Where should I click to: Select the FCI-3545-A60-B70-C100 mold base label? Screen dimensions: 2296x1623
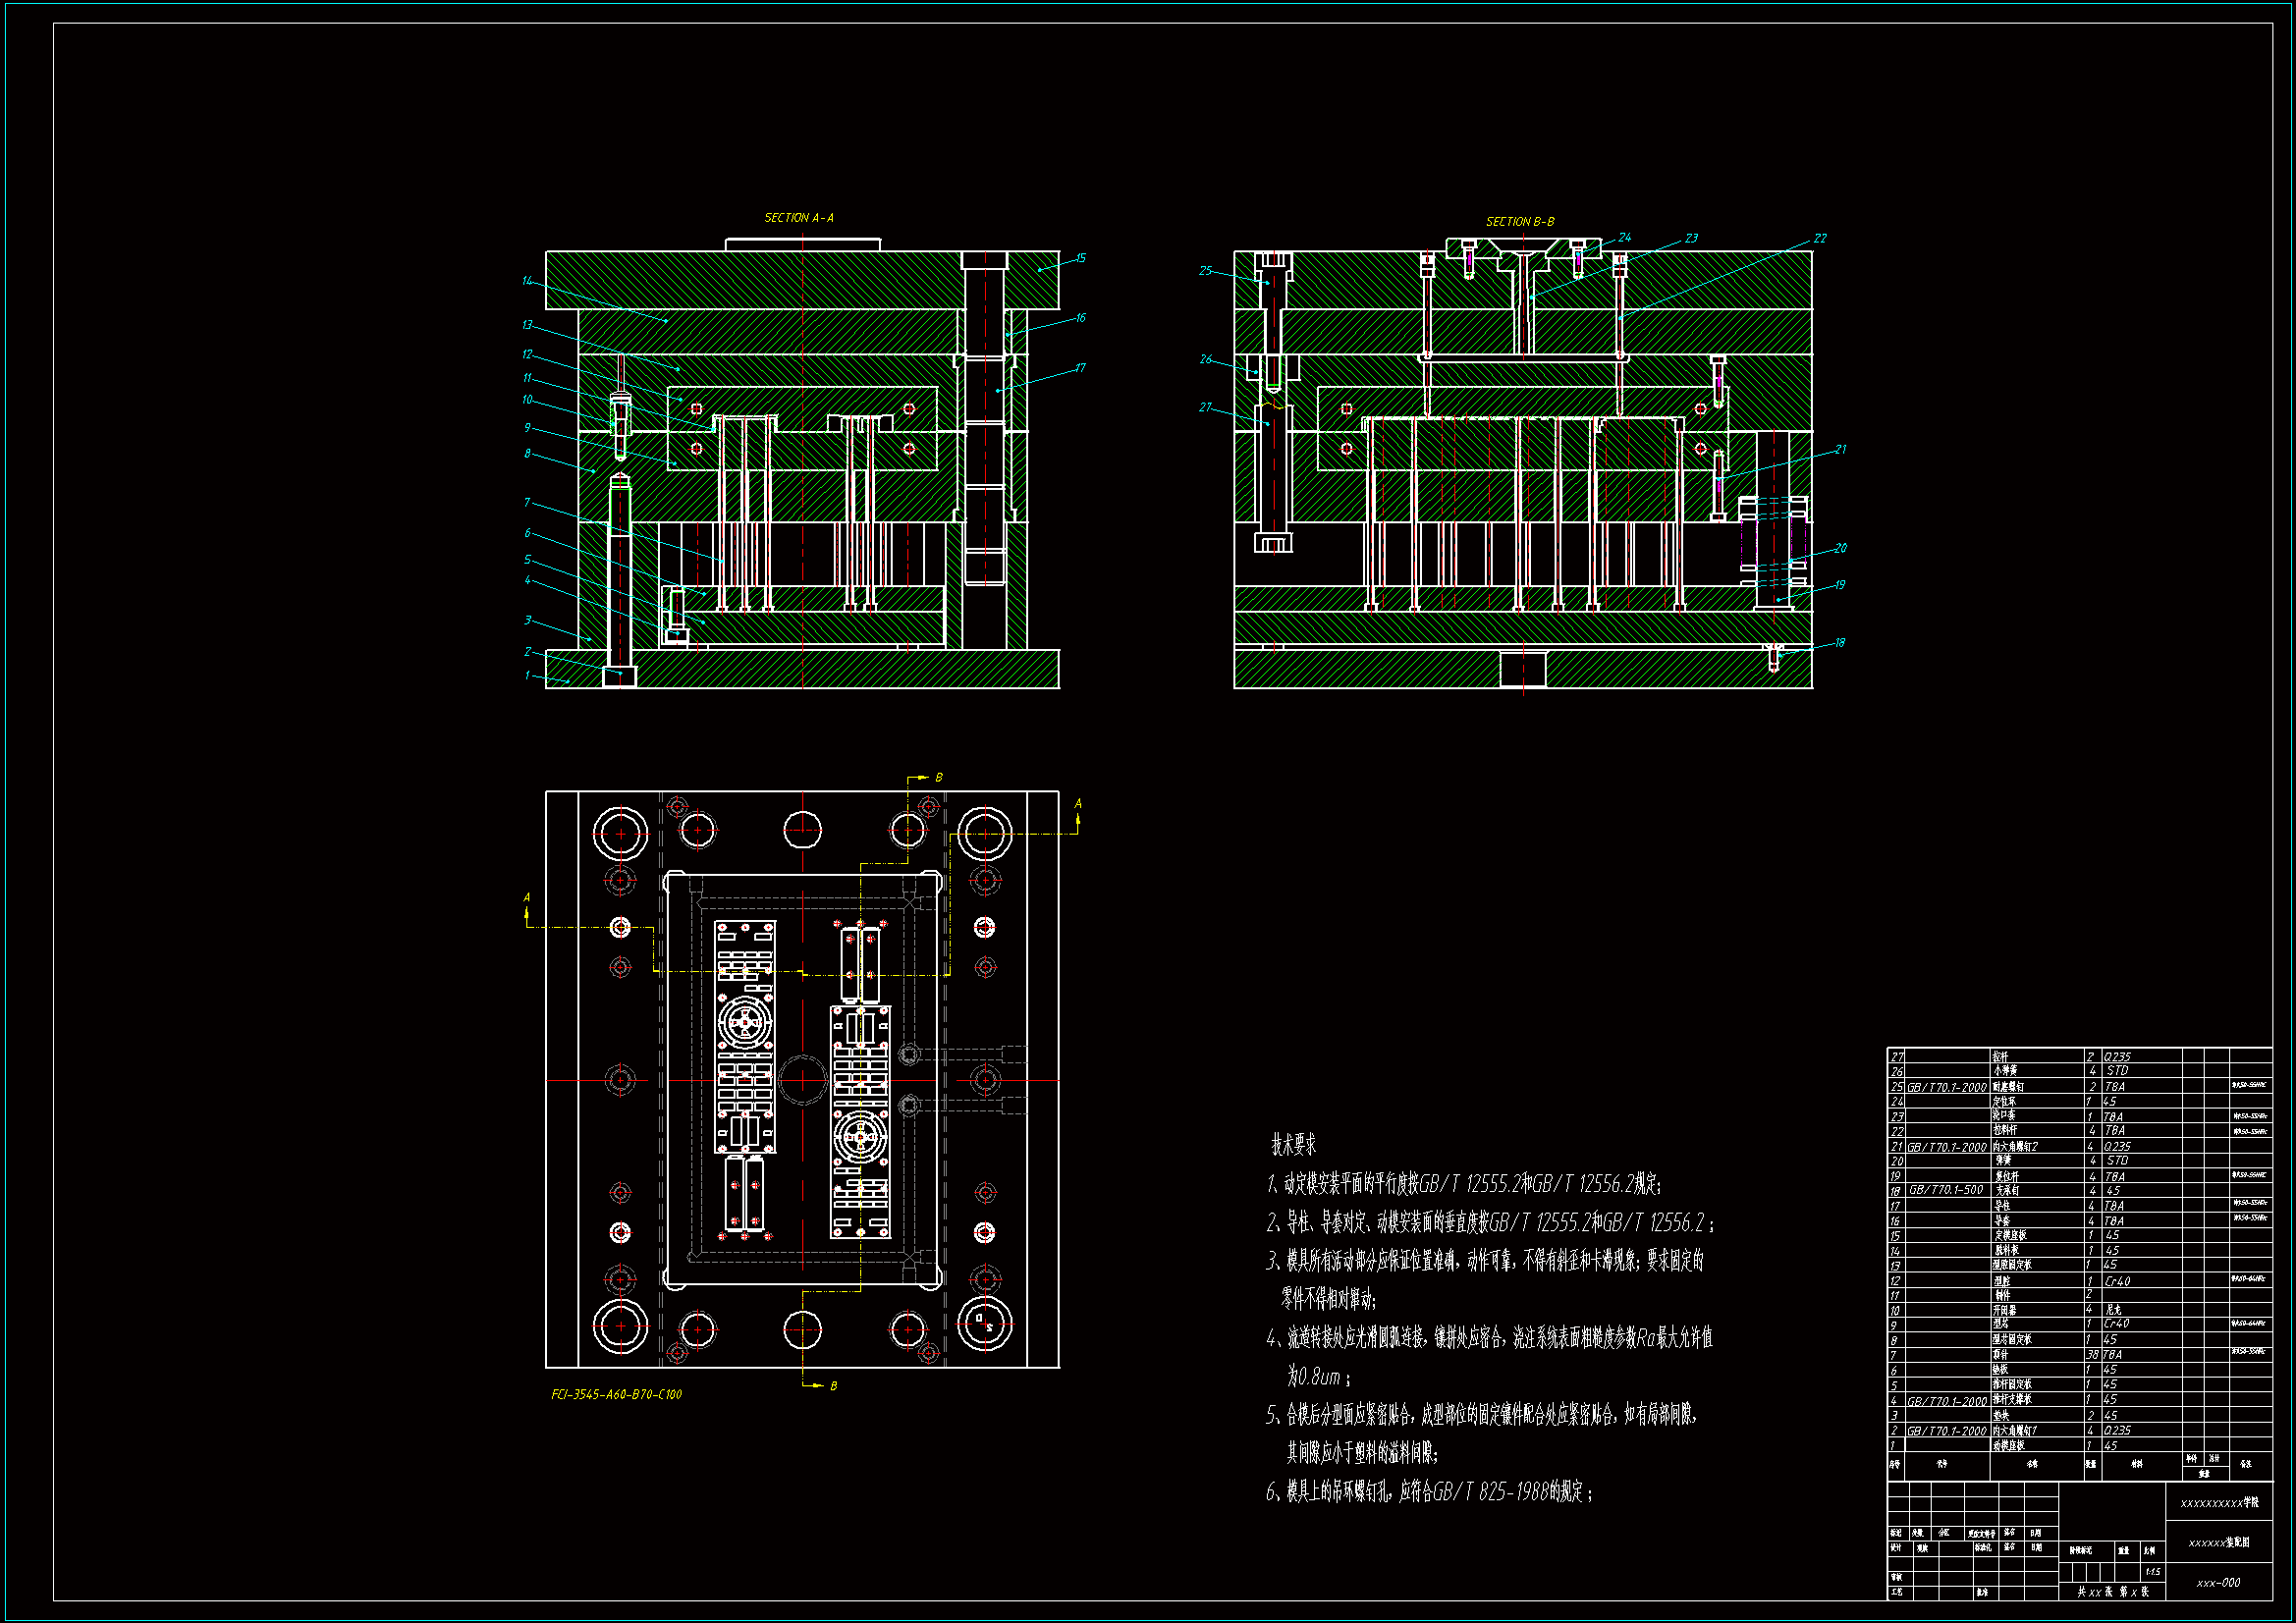[616, 1394]
